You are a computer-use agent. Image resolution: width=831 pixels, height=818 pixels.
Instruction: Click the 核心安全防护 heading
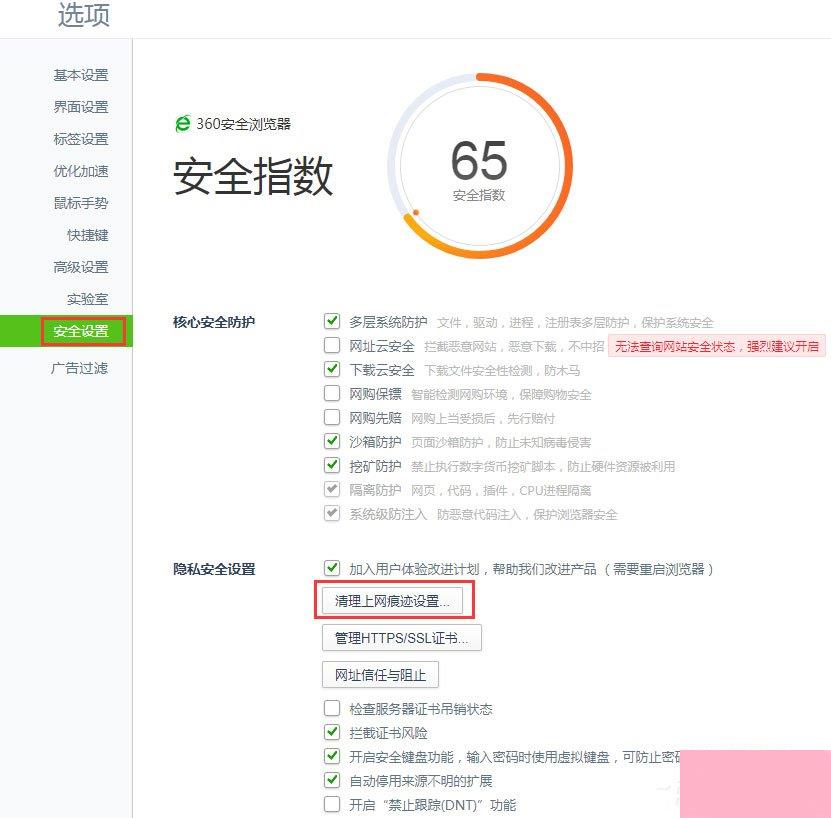pos(214,322)
